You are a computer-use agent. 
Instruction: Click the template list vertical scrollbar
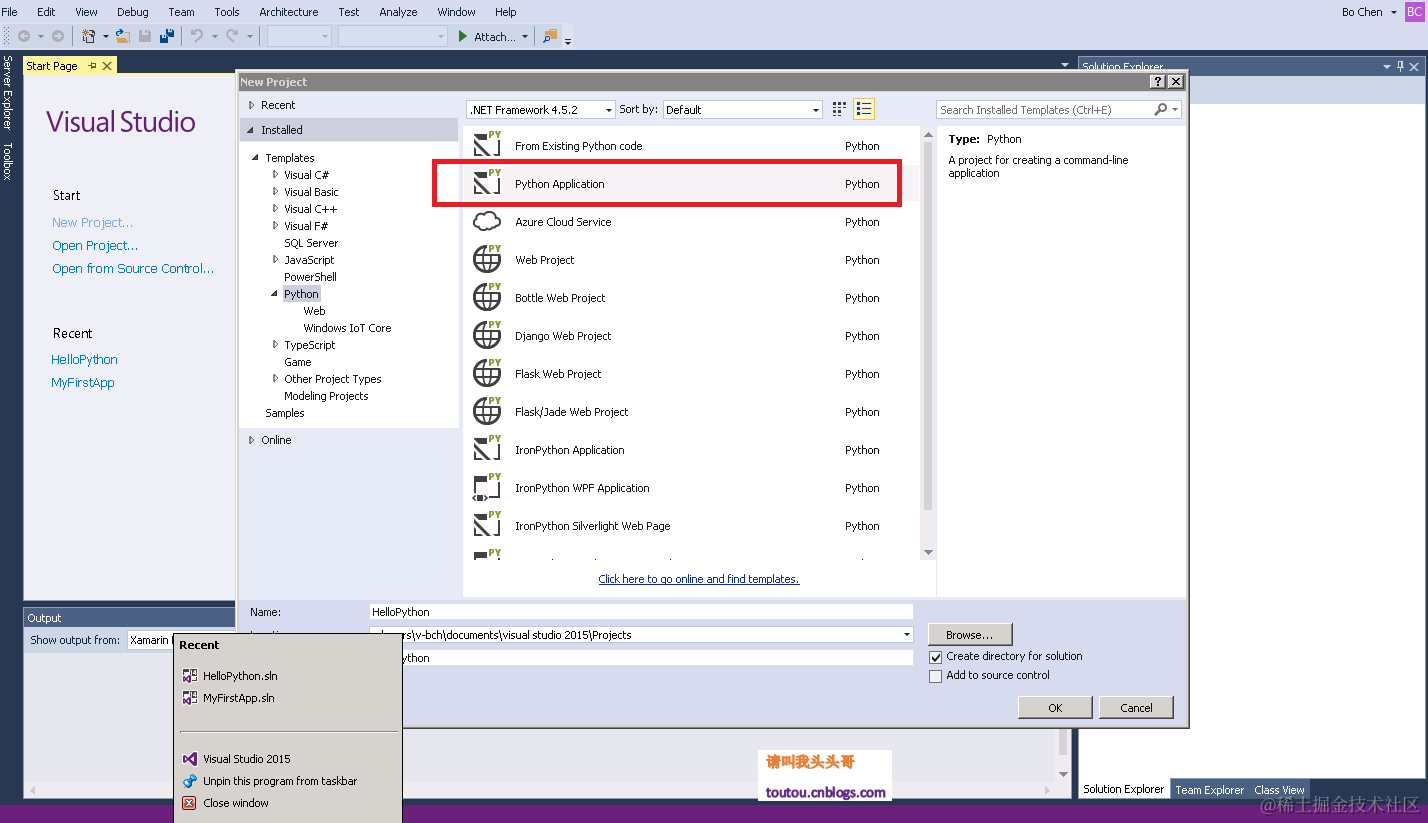(x=928, y=325)
